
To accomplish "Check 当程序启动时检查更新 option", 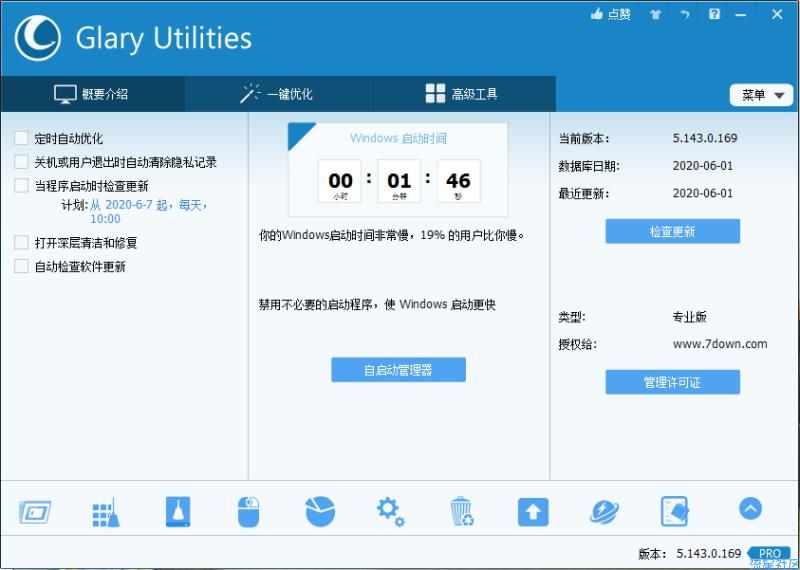I will pos(21,186).
